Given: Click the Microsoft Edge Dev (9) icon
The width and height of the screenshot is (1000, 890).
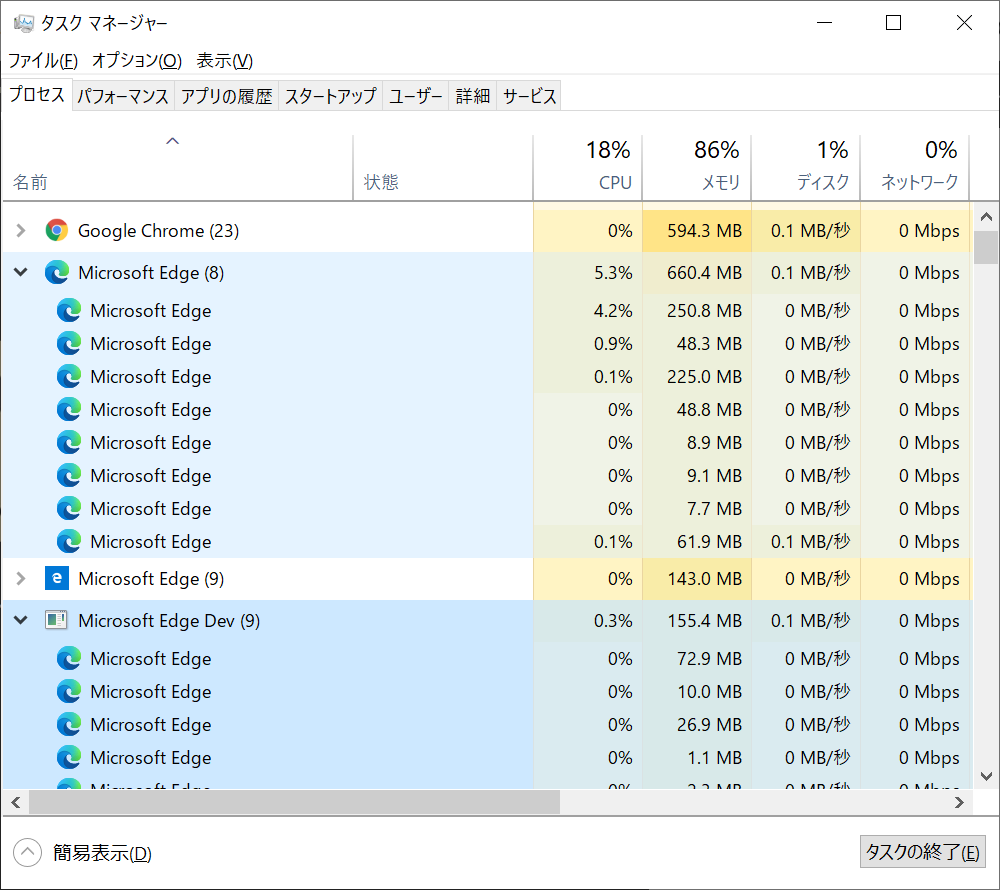Looking at the screenshot, I should [x=57, y=620].
